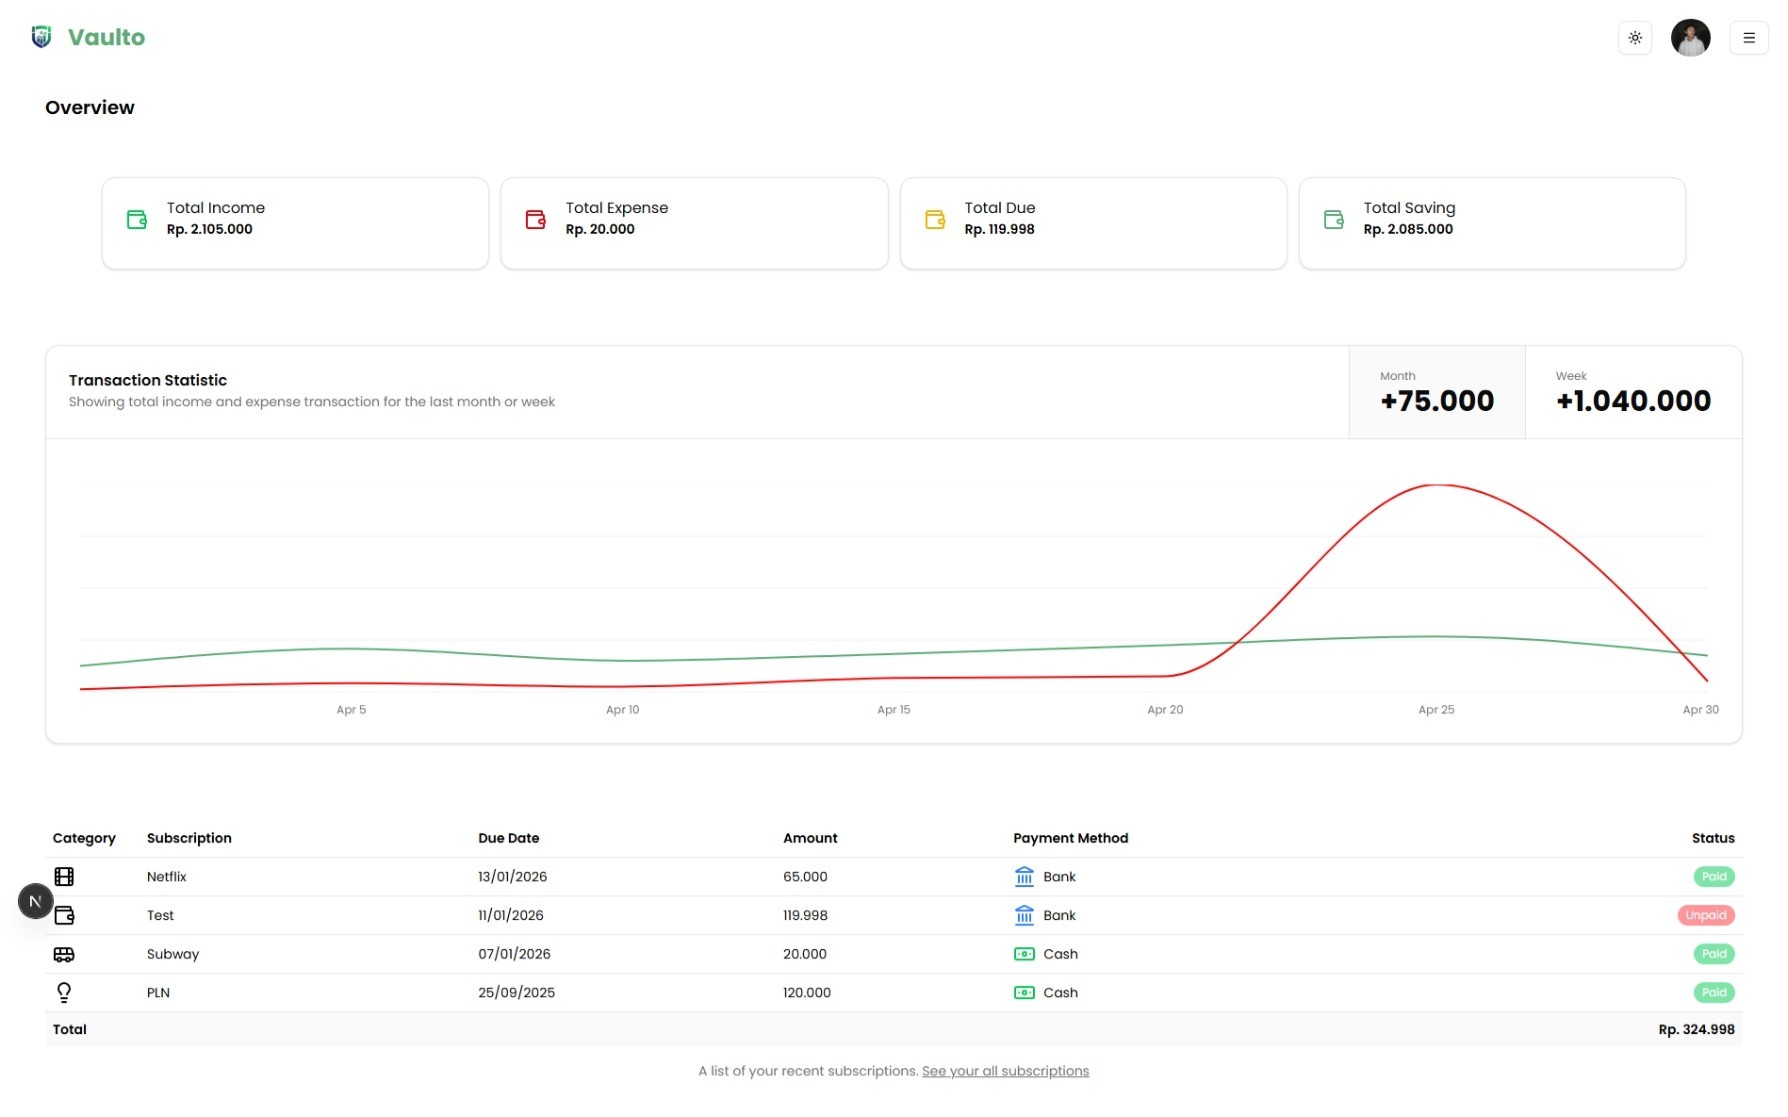1788x1117 pixels.
Task: Click the Total Saving wallet icon
Action: [x=1333, y=219]
